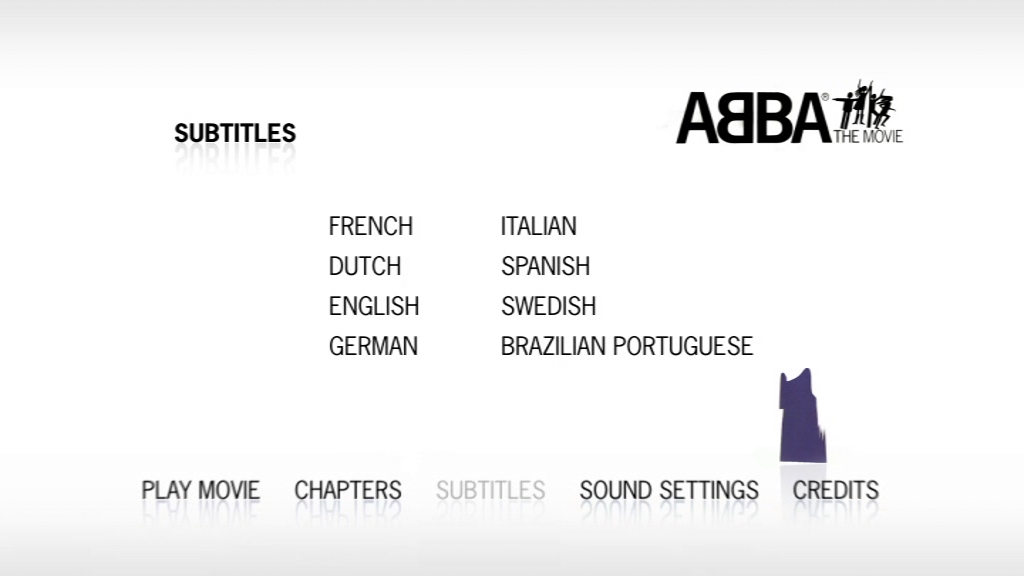Open Sound Settings

669,490
